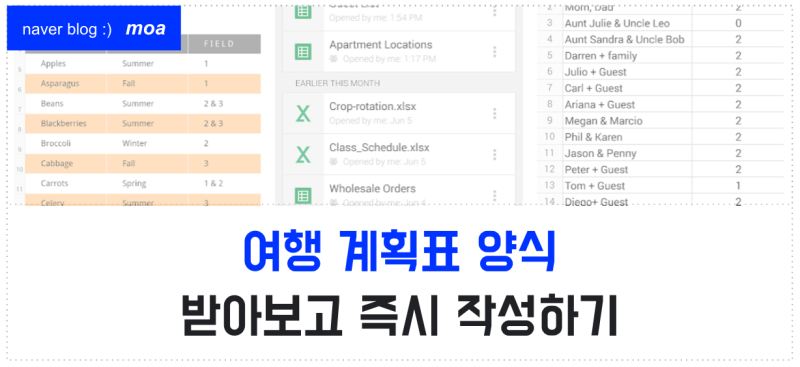Open the three-dot menu for Crop-rotation.xlsx
Image resolution: width=800 pixels, height=367 pixels.
tap(494, 113)
